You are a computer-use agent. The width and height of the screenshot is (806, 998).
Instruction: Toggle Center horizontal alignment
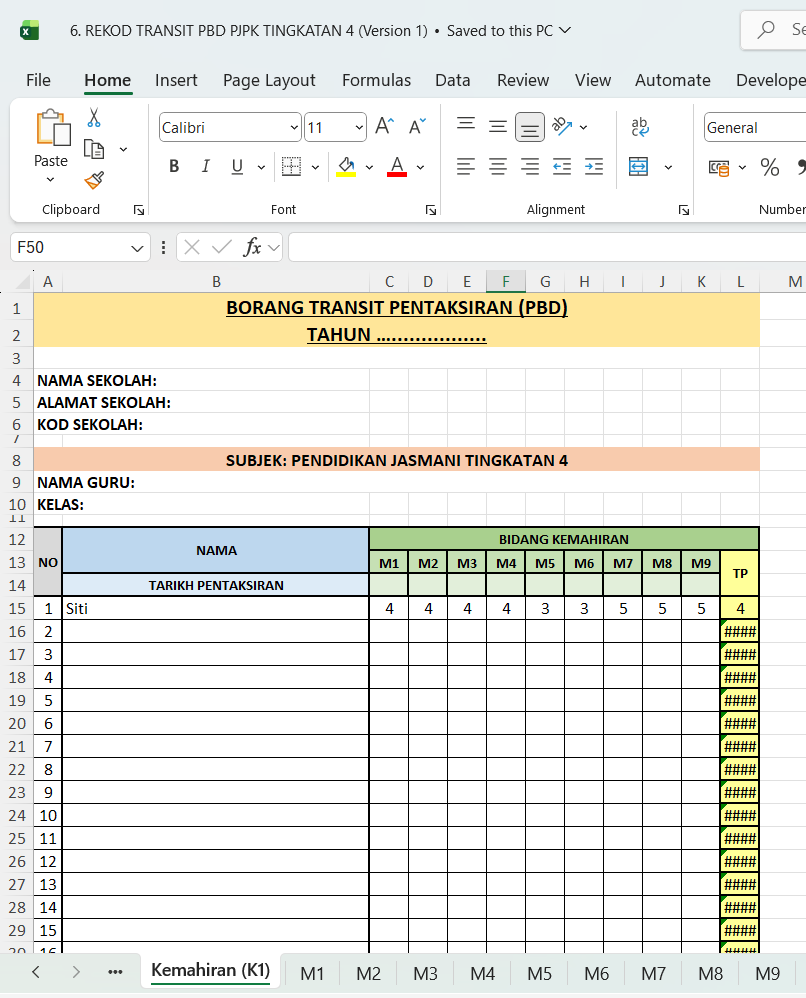point(498,167)
